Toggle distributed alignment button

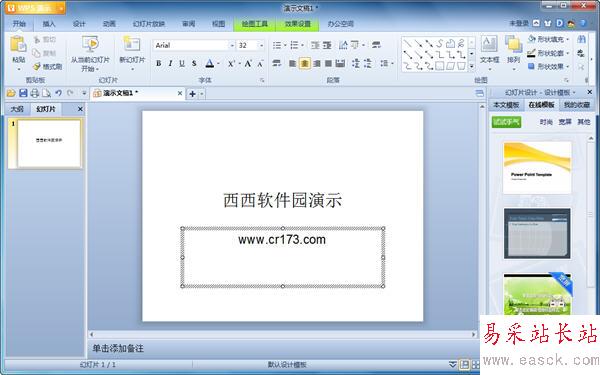coord(340,64)
